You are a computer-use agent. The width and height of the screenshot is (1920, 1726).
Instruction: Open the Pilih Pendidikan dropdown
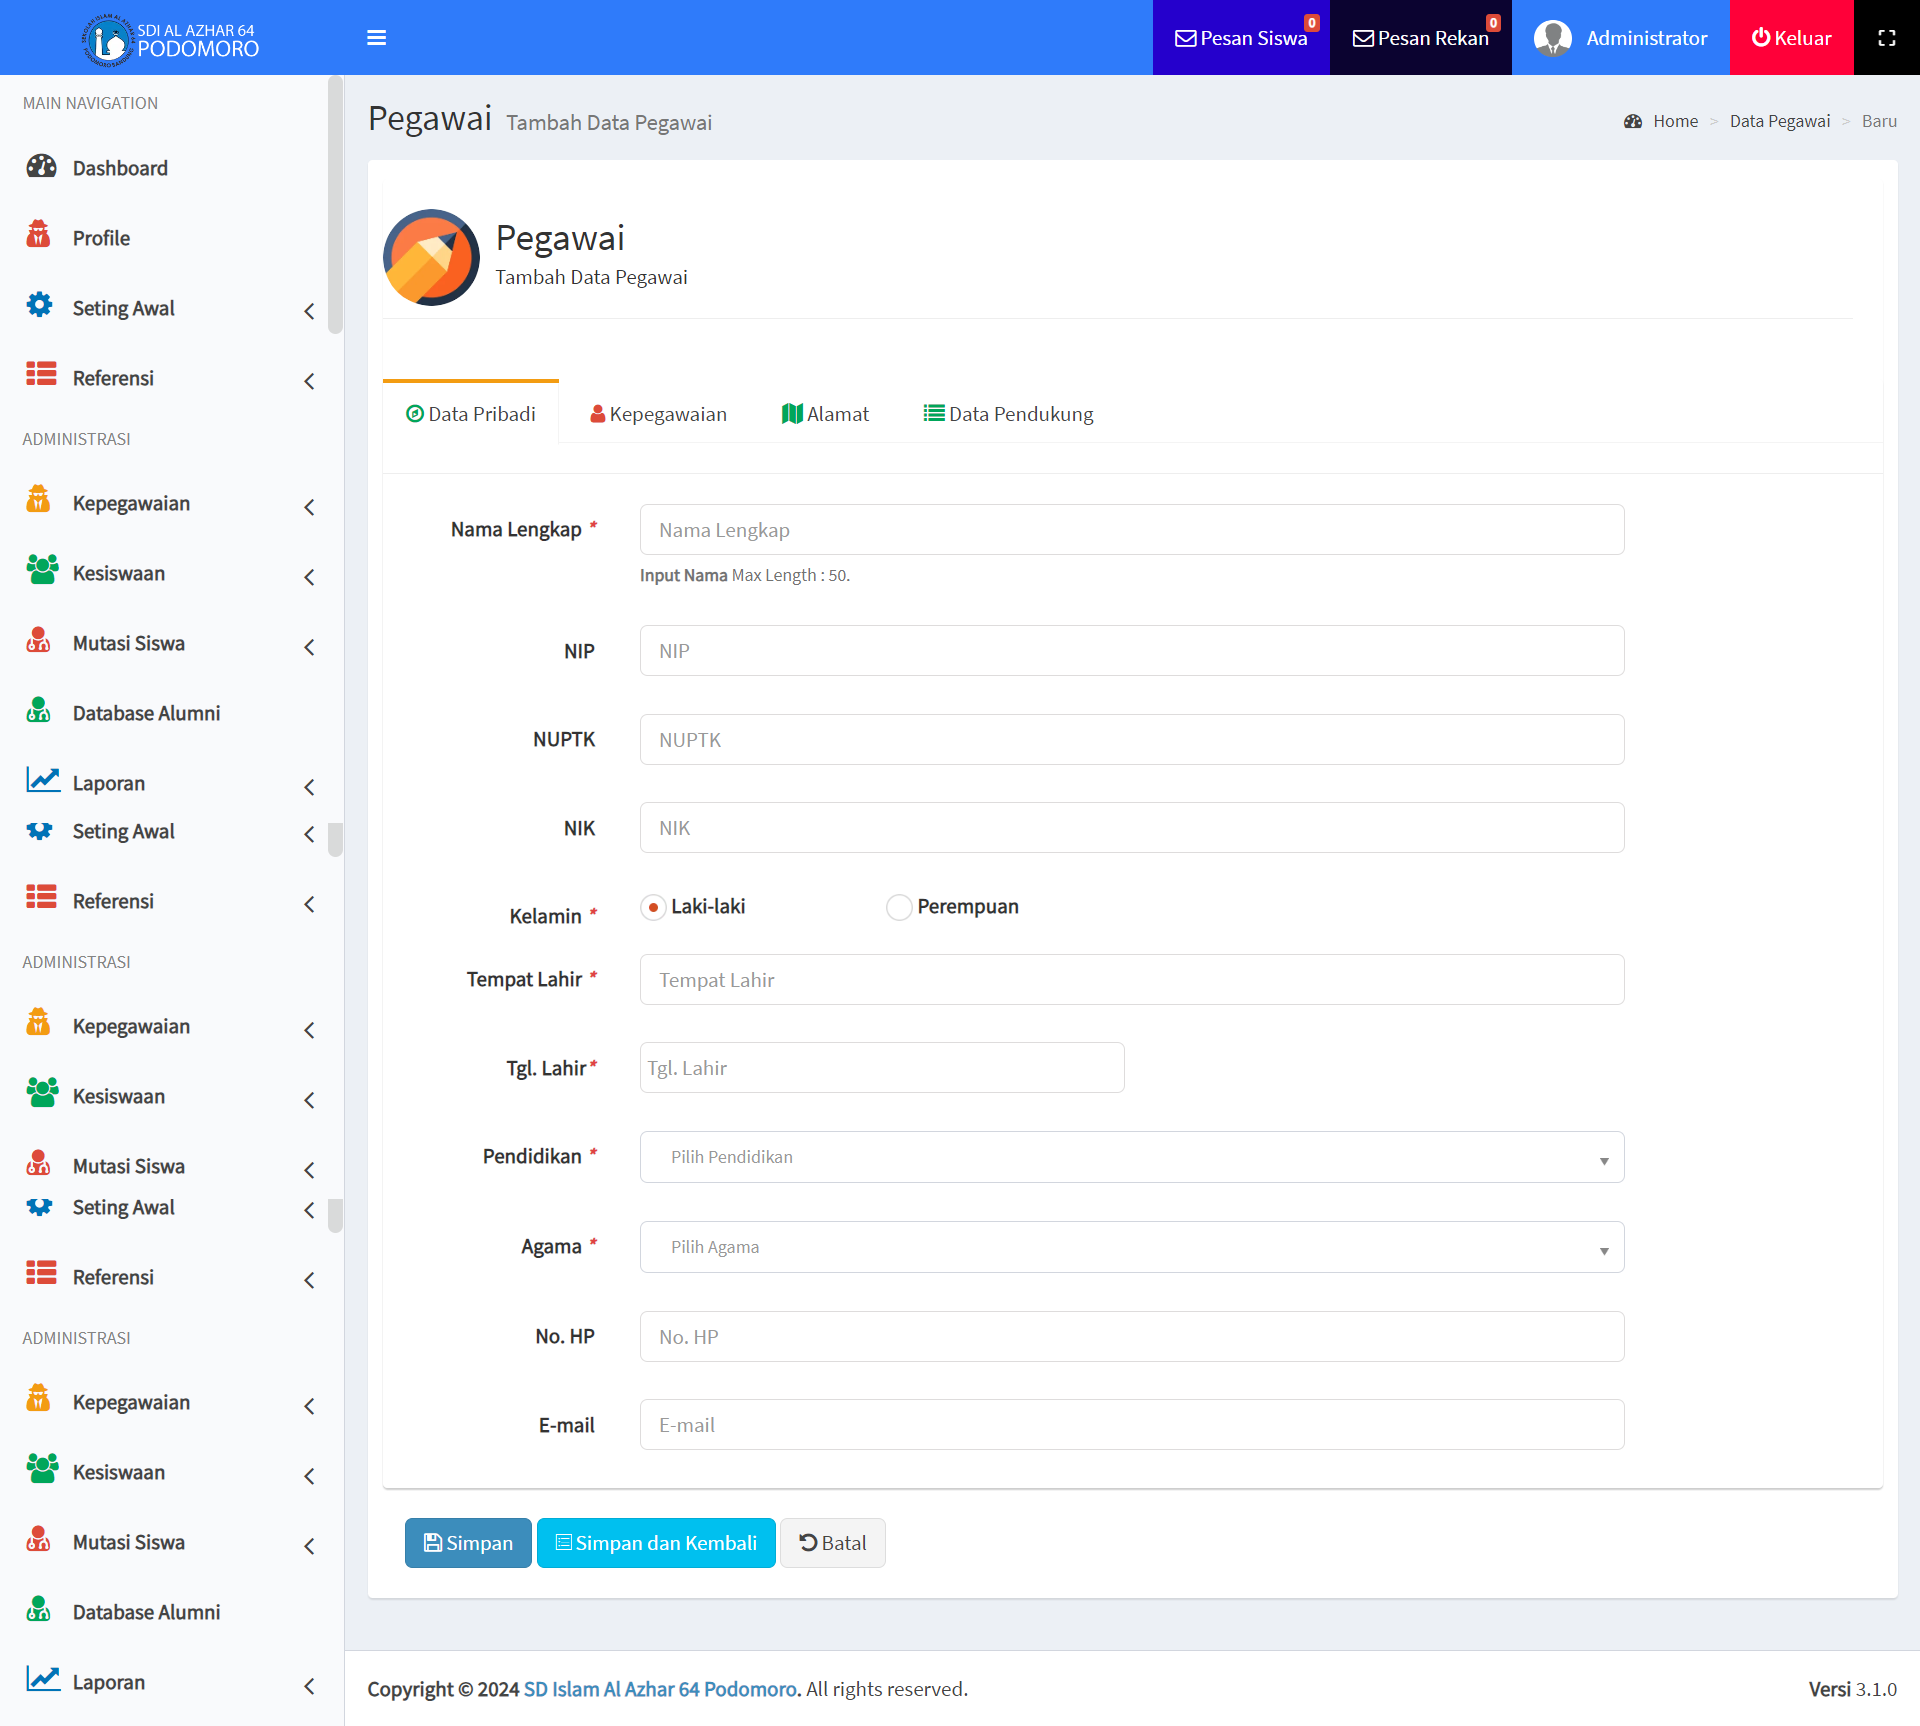click(1131, 1157)
